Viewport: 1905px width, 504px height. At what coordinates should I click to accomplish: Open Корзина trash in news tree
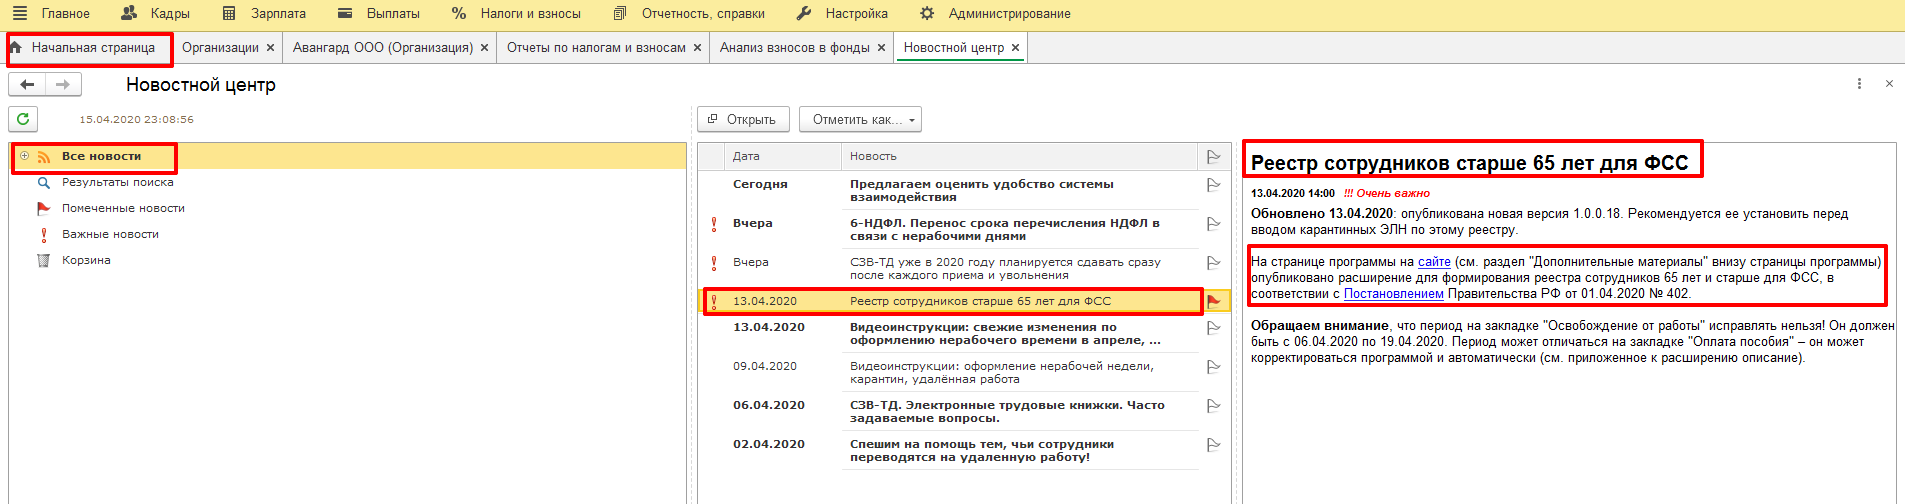click(x=86, y=260)
